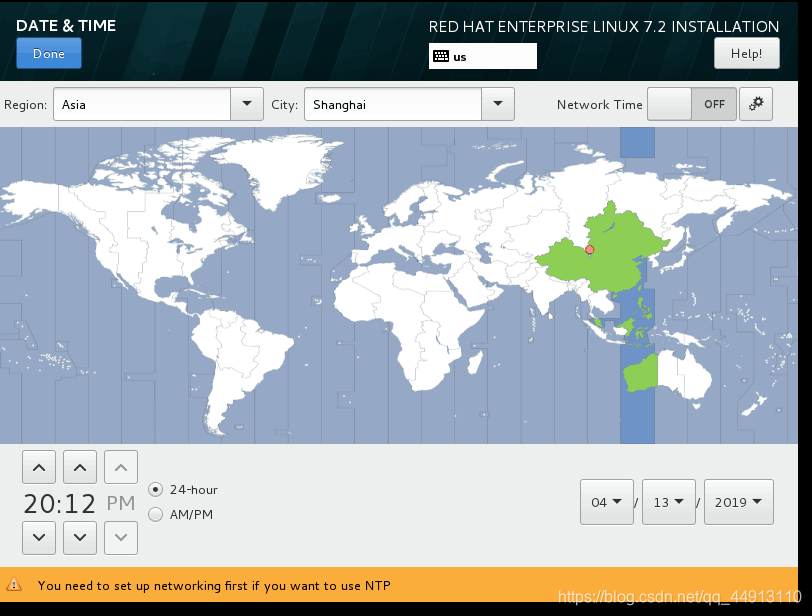The image size is (812, 616).
Task: Click the Done button
Action: [49, 53]
